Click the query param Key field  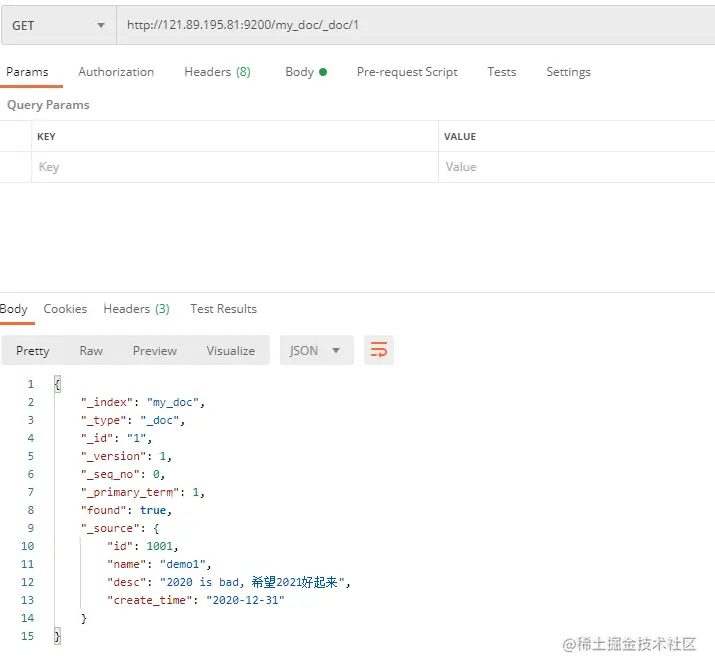(x=235, y=167)
